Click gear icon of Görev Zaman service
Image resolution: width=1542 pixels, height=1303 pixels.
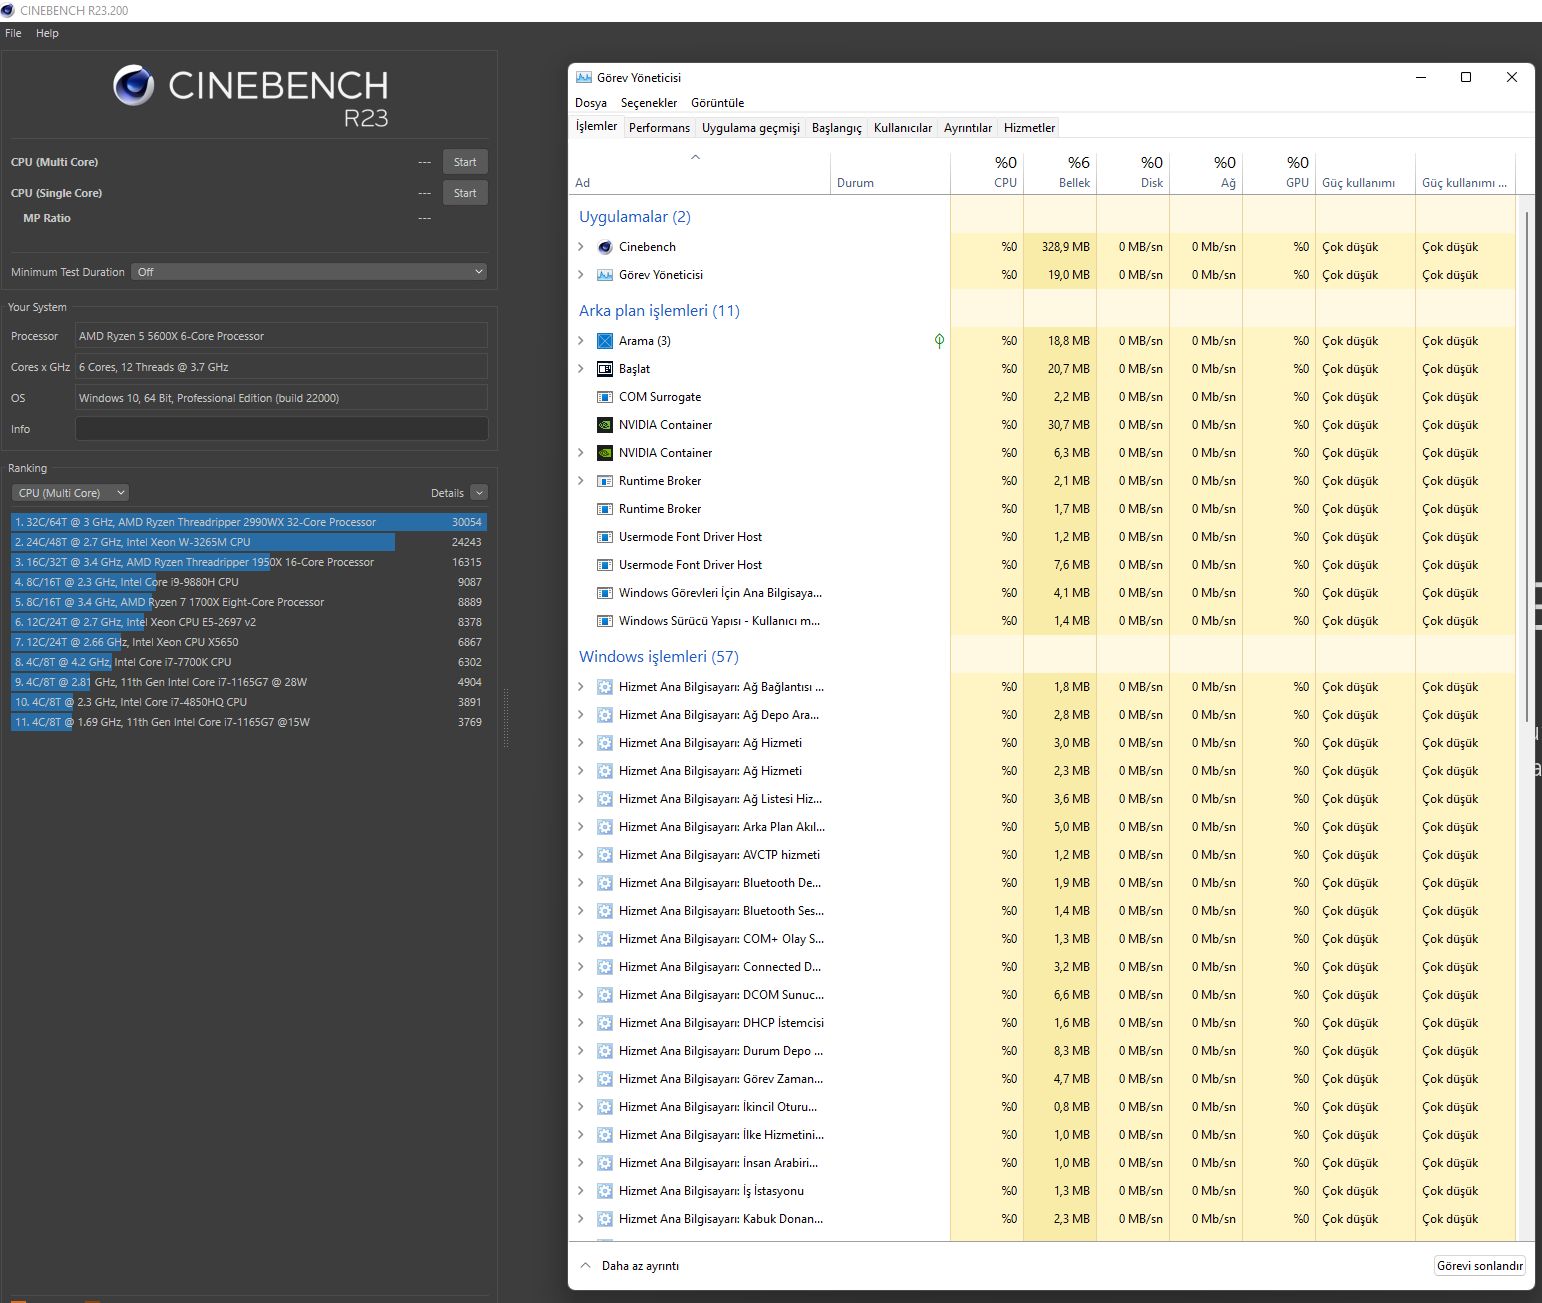coord(604,1079)
